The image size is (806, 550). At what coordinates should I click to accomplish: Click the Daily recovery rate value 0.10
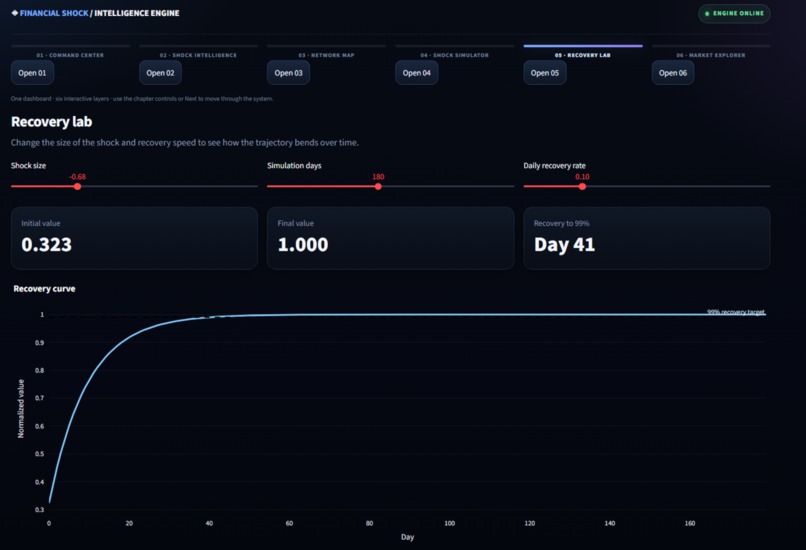click(x=582, y=177)
